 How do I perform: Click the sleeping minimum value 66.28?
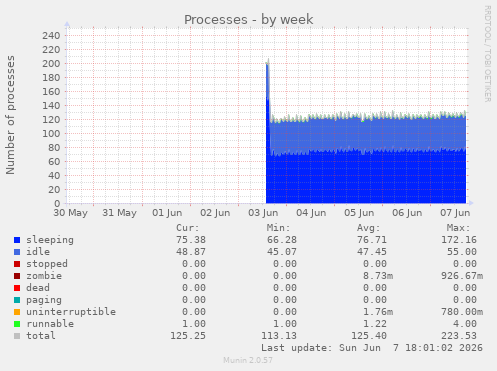(282, 240)
